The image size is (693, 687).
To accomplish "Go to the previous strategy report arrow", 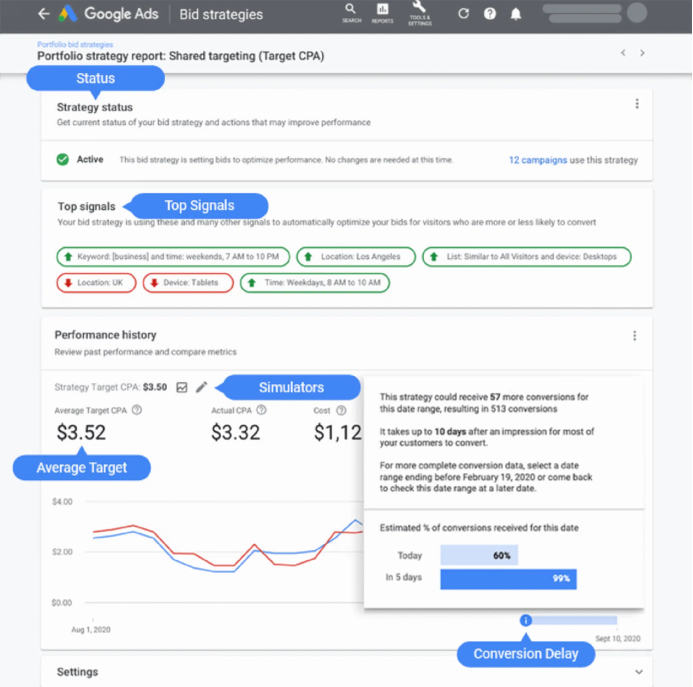I will coord(623,53).
